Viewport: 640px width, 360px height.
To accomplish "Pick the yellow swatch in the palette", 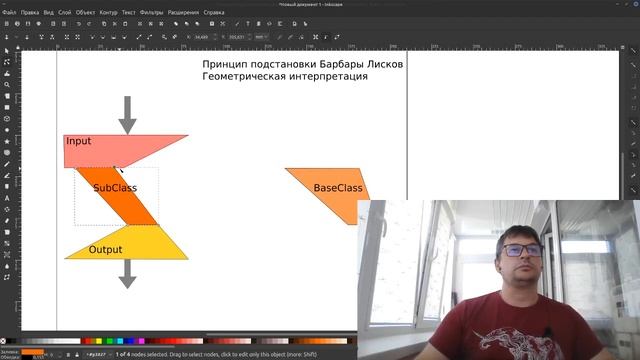I will pyautogui.click(x=99, y=341).
